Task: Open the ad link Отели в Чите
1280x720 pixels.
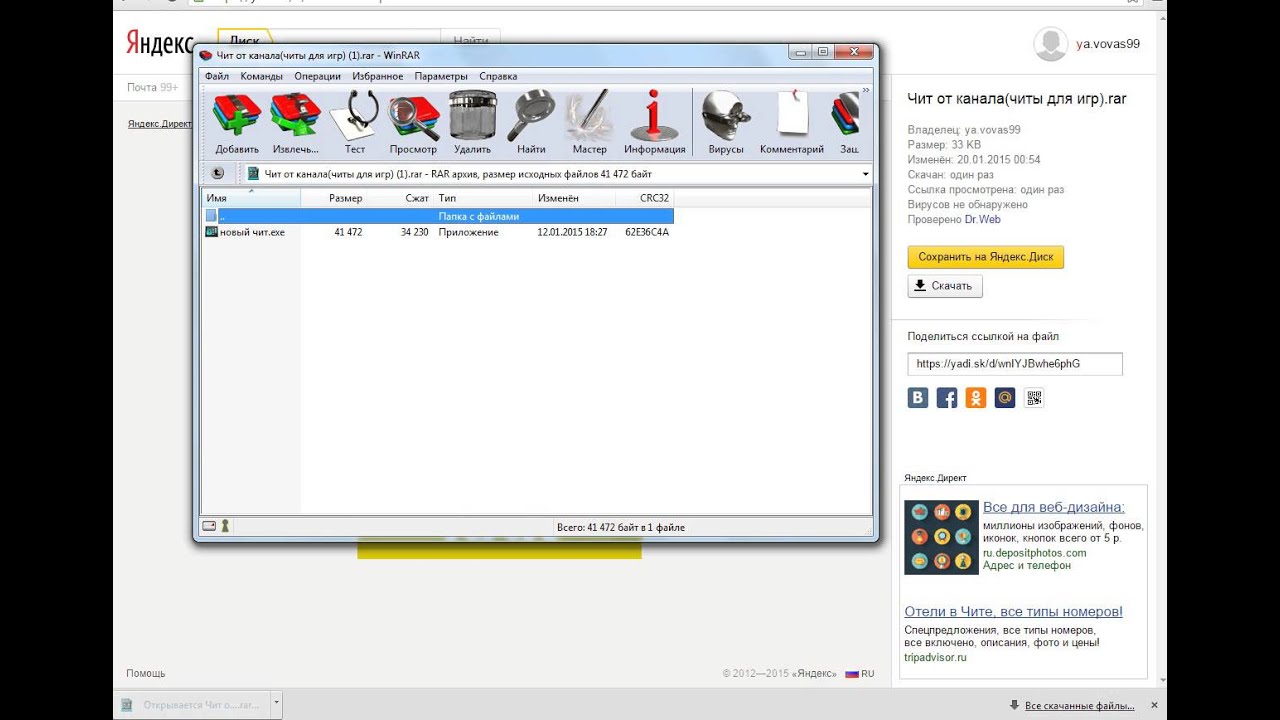Action: (x=1013, y=611)
